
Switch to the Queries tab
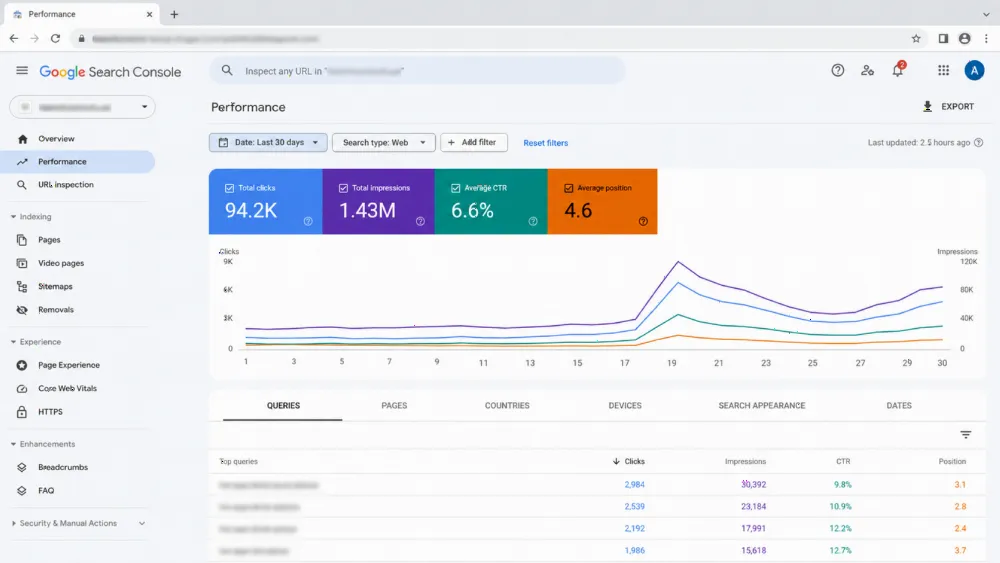tap(283, 406)
